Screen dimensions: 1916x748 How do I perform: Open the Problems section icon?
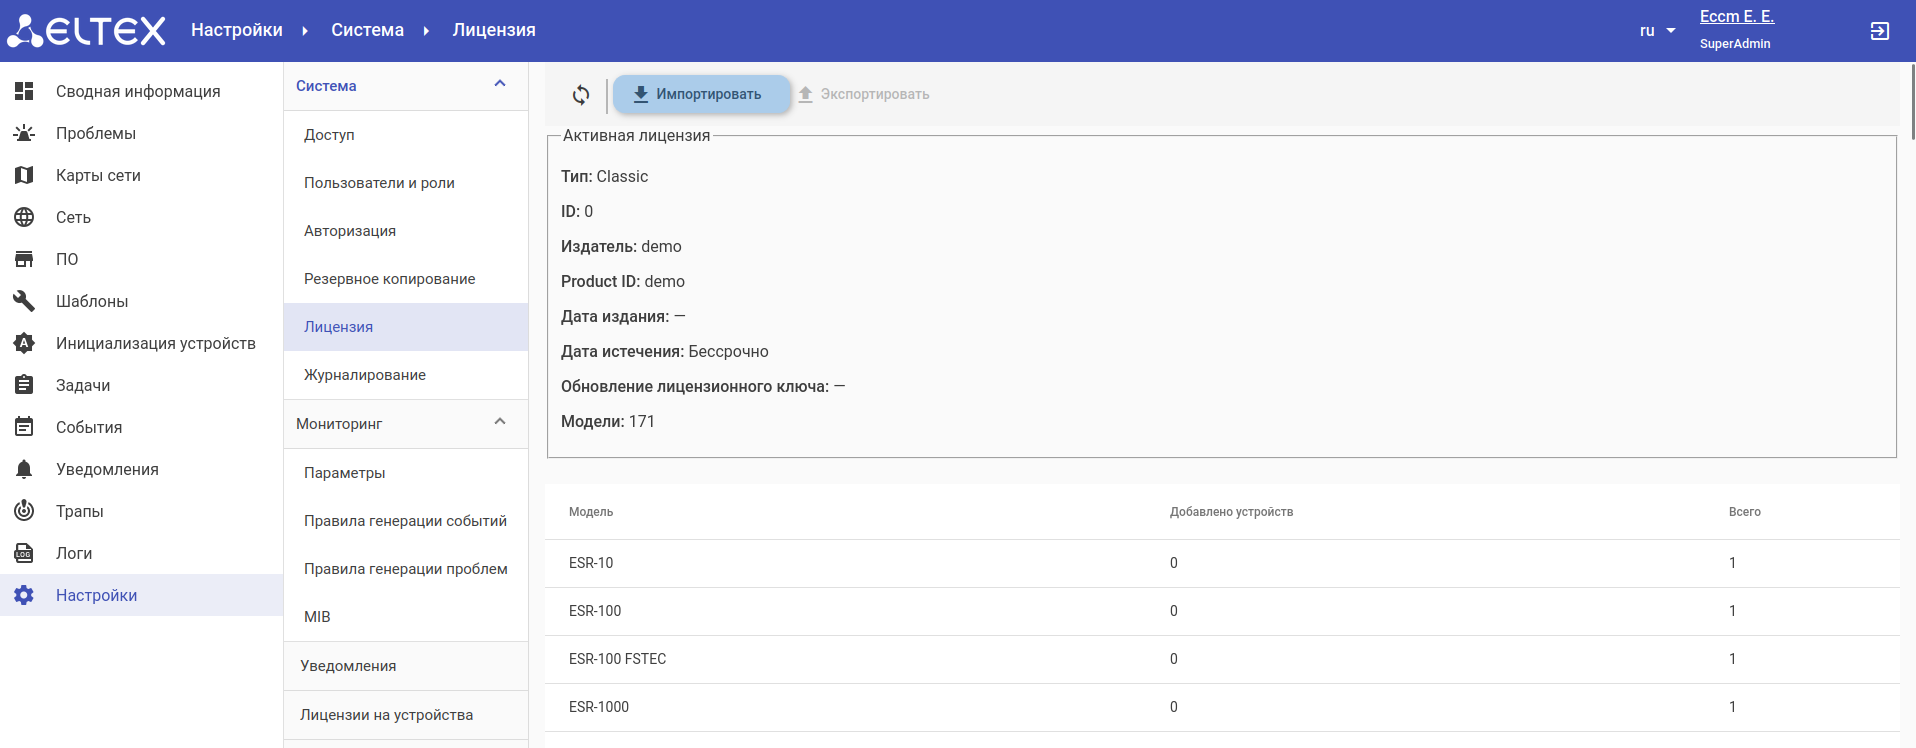tap(24, 133)
